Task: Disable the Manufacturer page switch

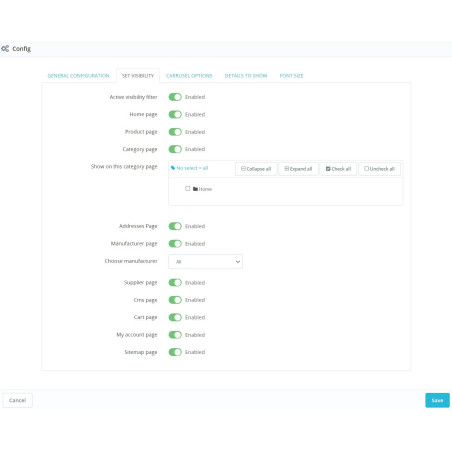Action: click(175, 244)
